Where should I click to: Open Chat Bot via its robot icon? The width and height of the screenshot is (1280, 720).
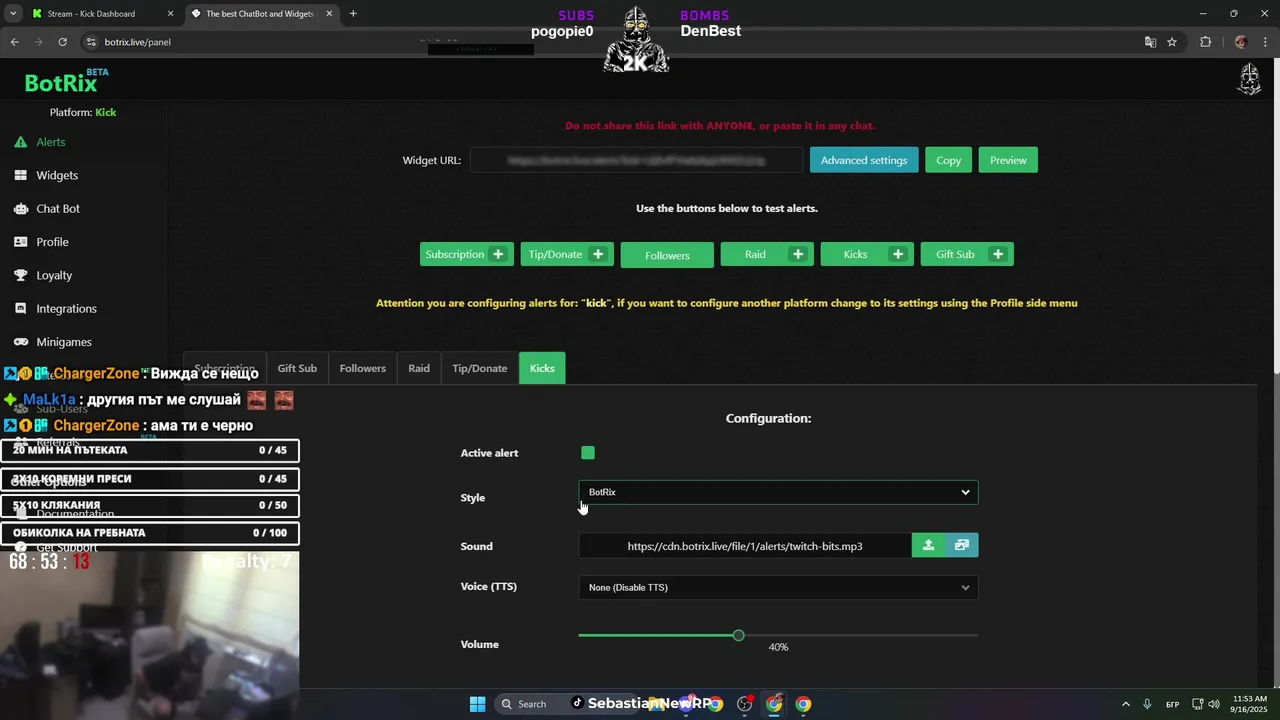click(20, 209)
